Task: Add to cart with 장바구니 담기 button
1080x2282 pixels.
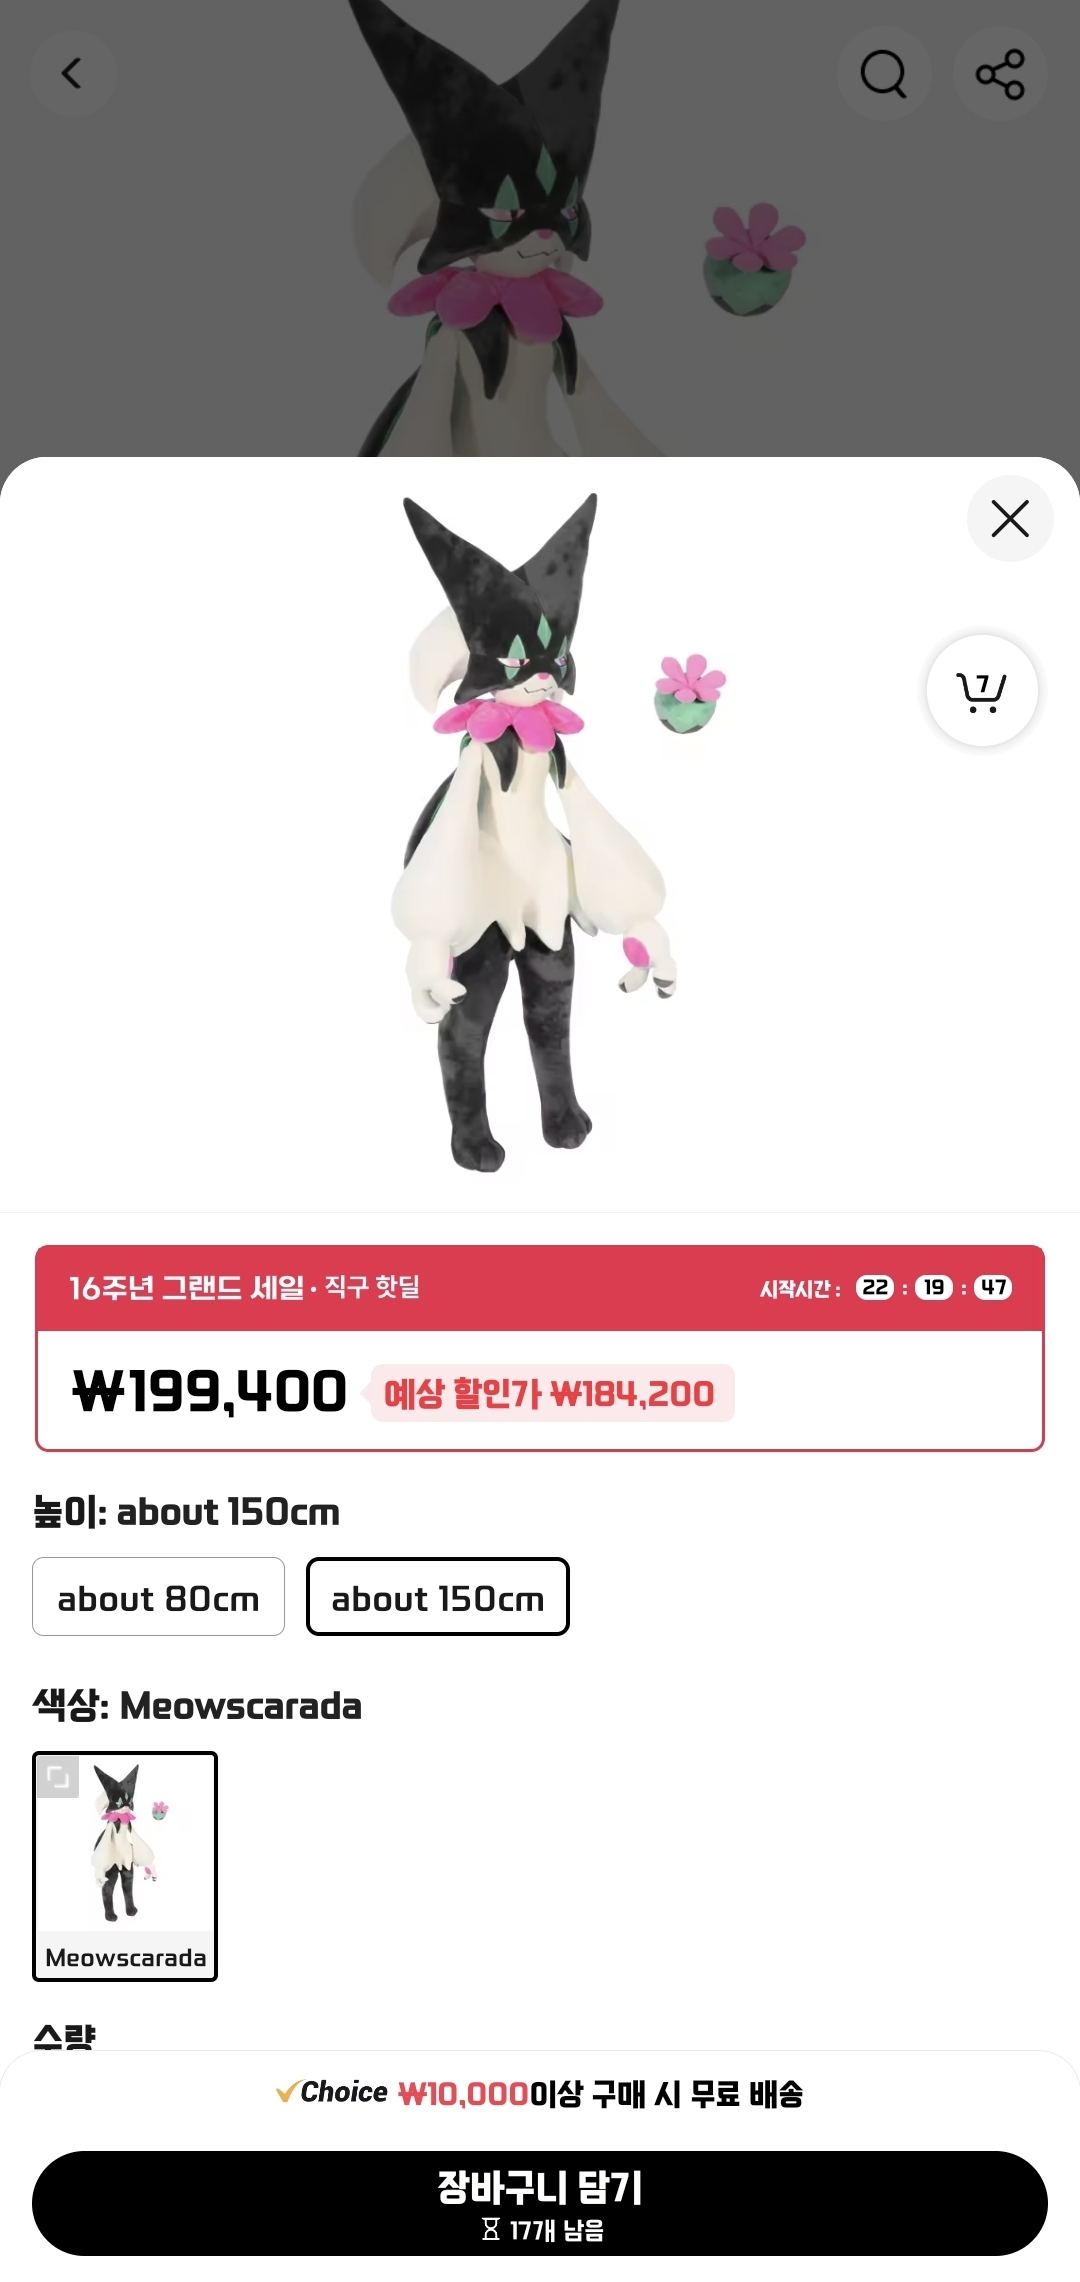Action: (540, 2203)
